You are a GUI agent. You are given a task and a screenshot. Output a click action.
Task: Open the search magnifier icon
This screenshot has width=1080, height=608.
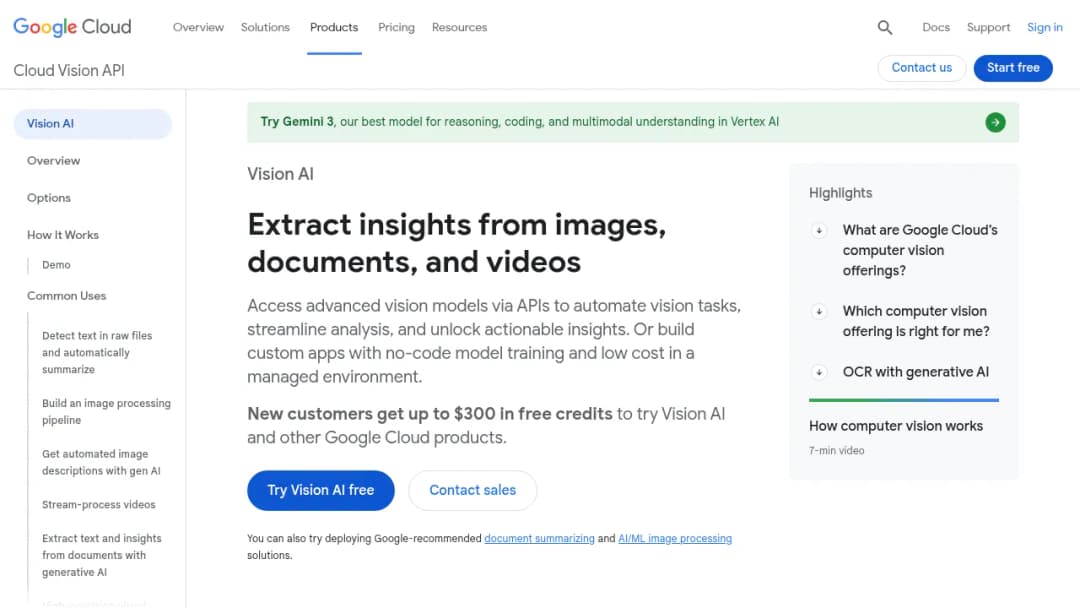(x=885, y=28)
